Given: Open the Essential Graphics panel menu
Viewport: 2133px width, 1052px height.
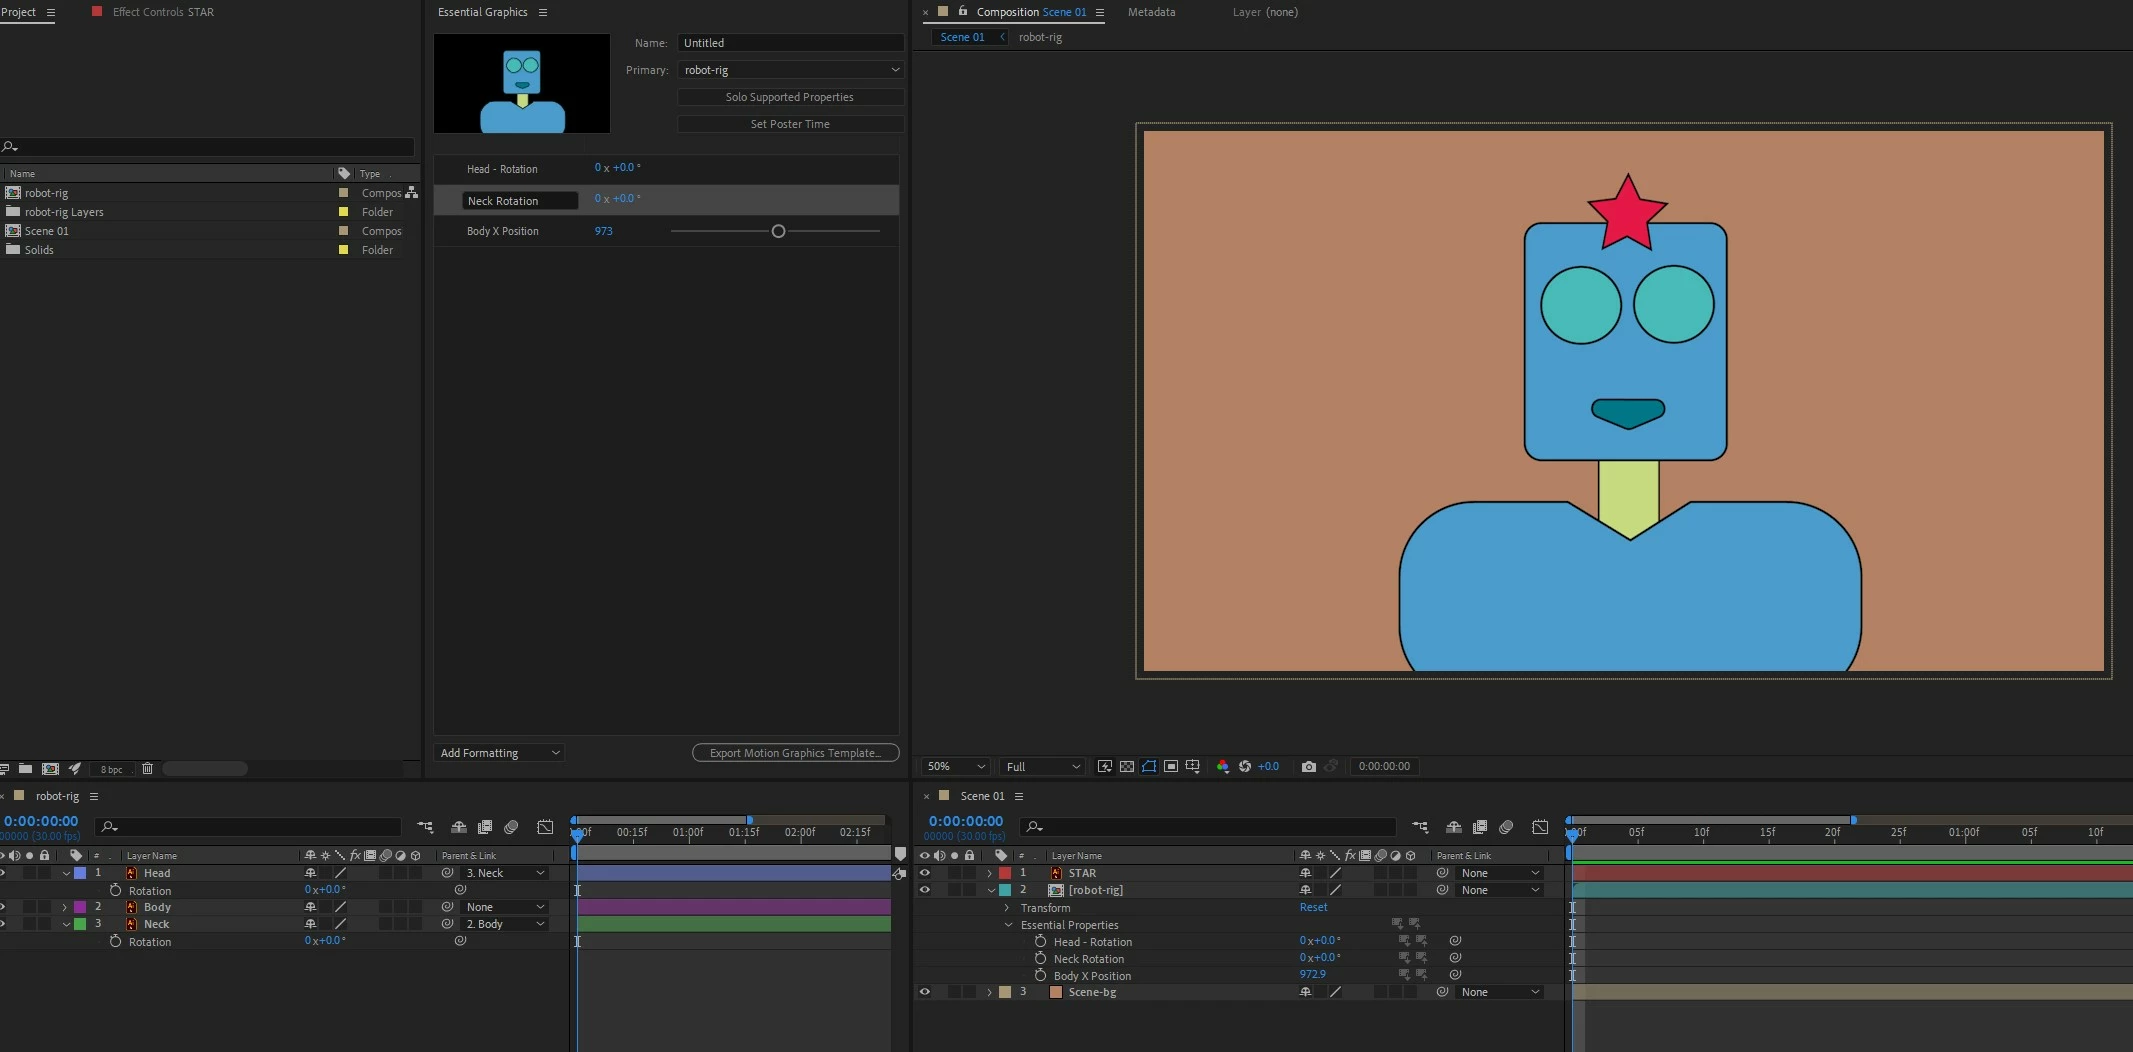Looking at the screenshot, I should pyautogui.click(x=543, y=12).
